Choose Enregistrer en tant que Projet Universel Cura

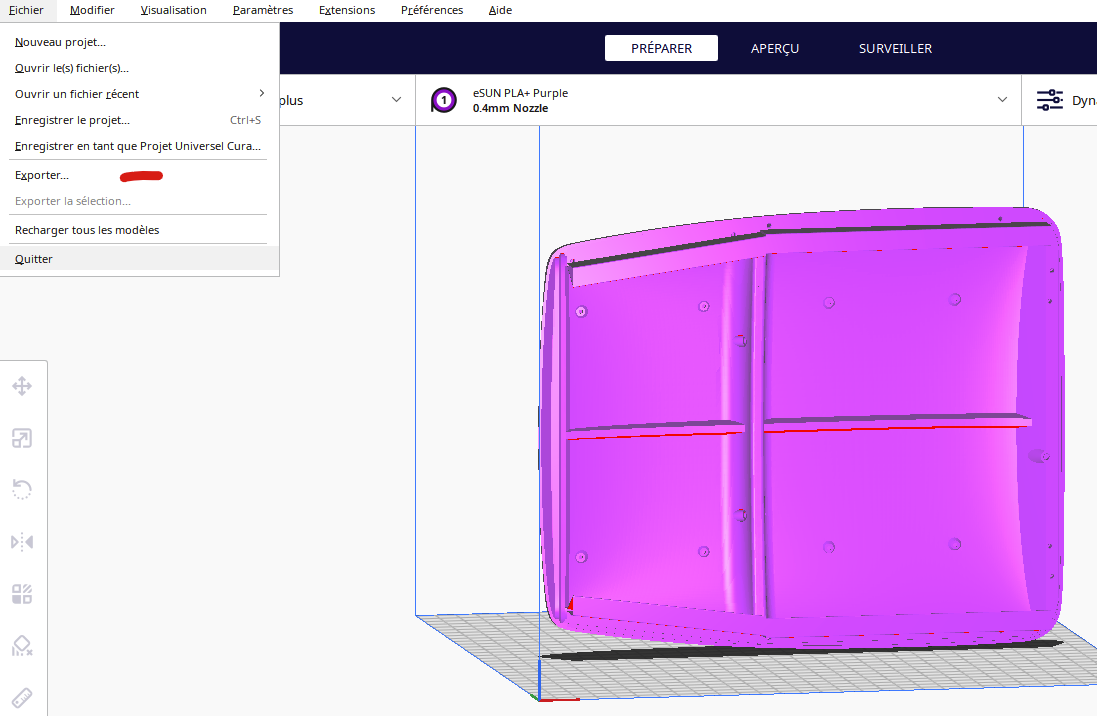(x=139, y=146)
